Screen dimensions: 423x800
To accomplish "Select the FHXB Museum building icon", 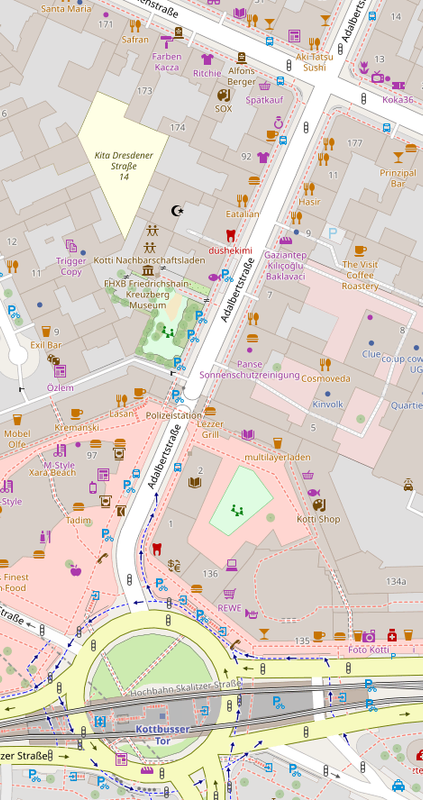I will pyautogui.click(x=148, y=270).
